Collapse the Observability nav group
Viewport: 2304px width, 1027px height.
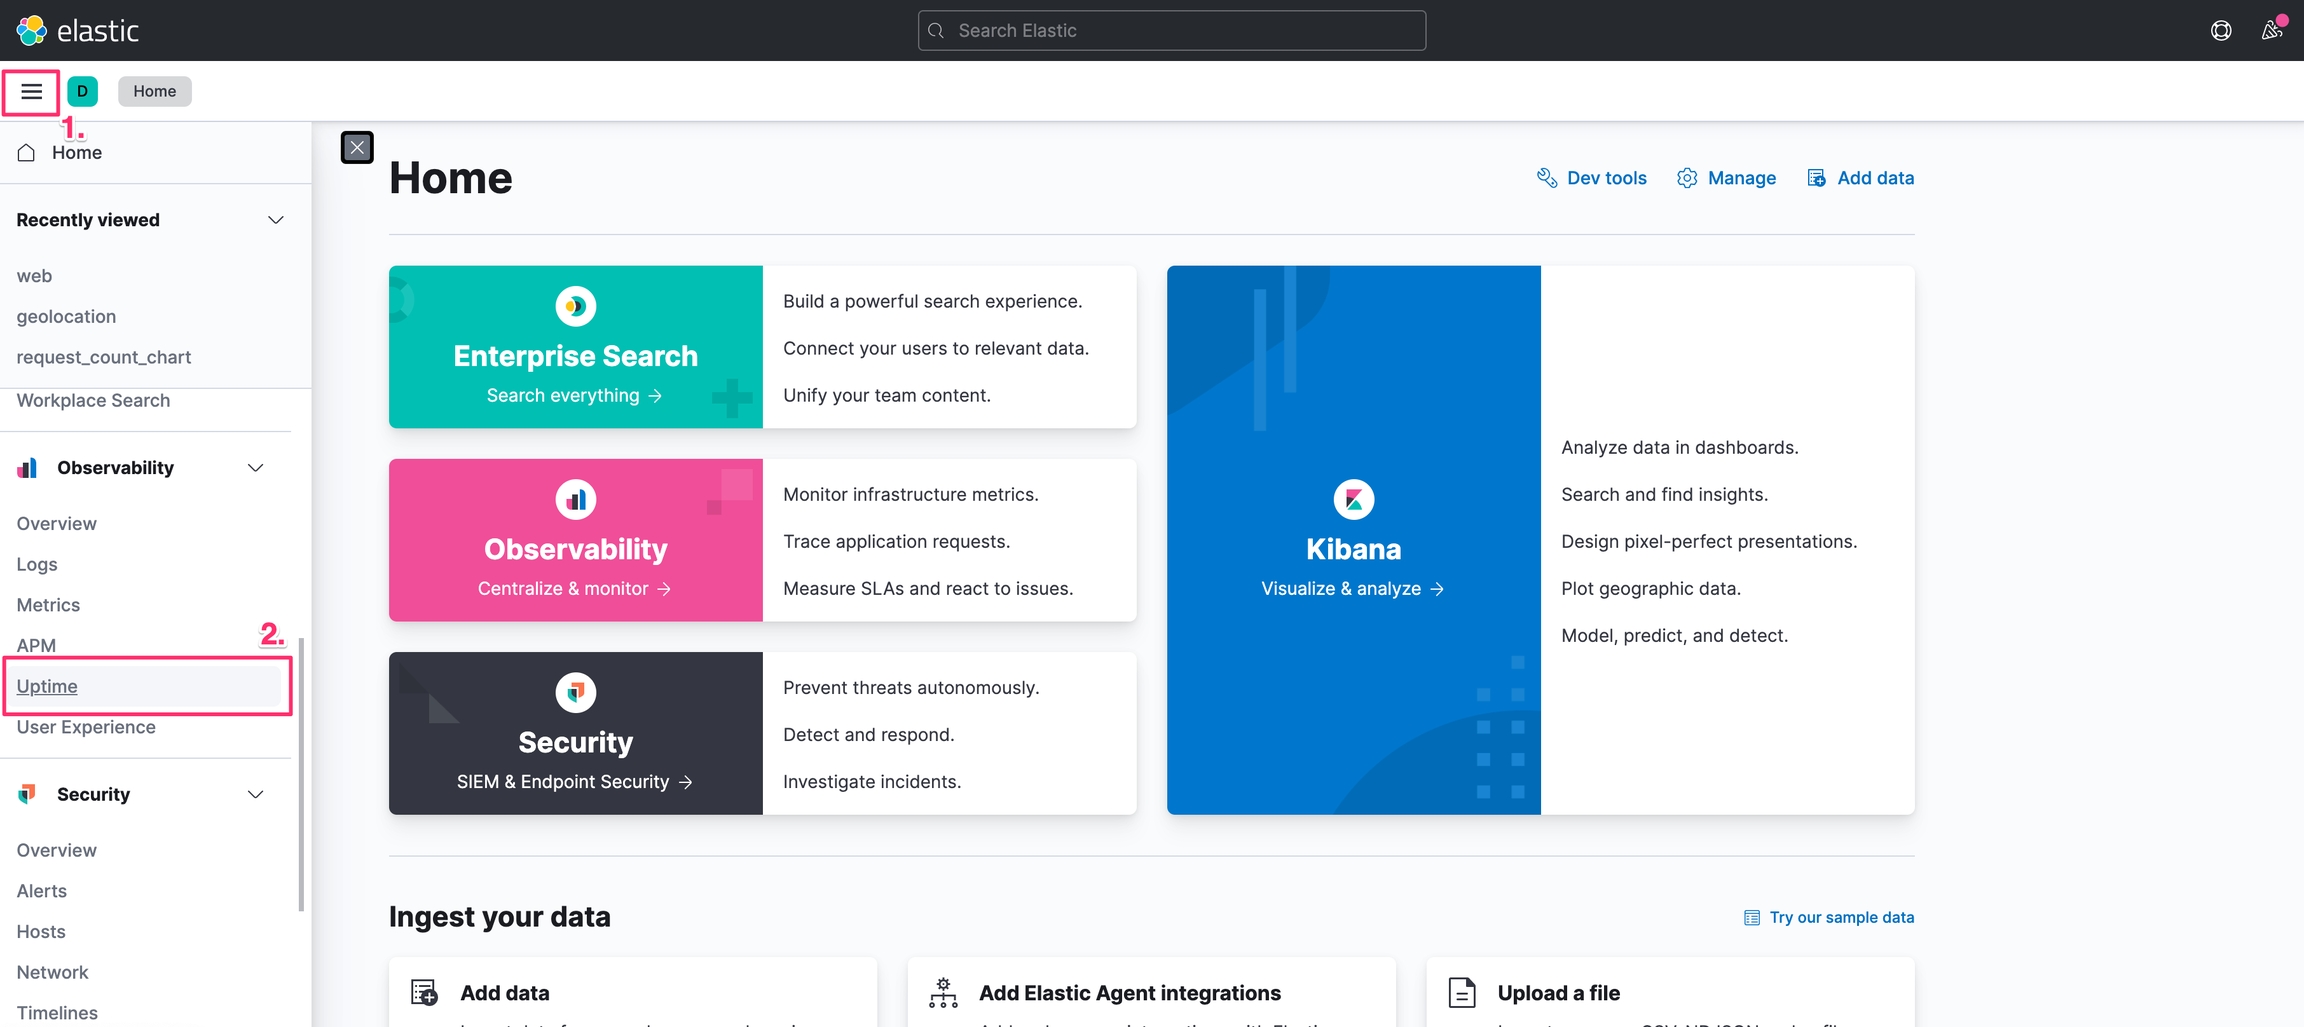click(x=256, y=468)
